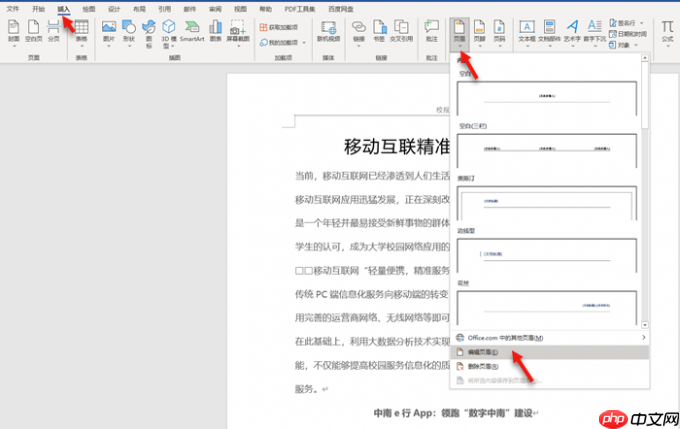Click the 页眉 header button

tap(459, 33)
